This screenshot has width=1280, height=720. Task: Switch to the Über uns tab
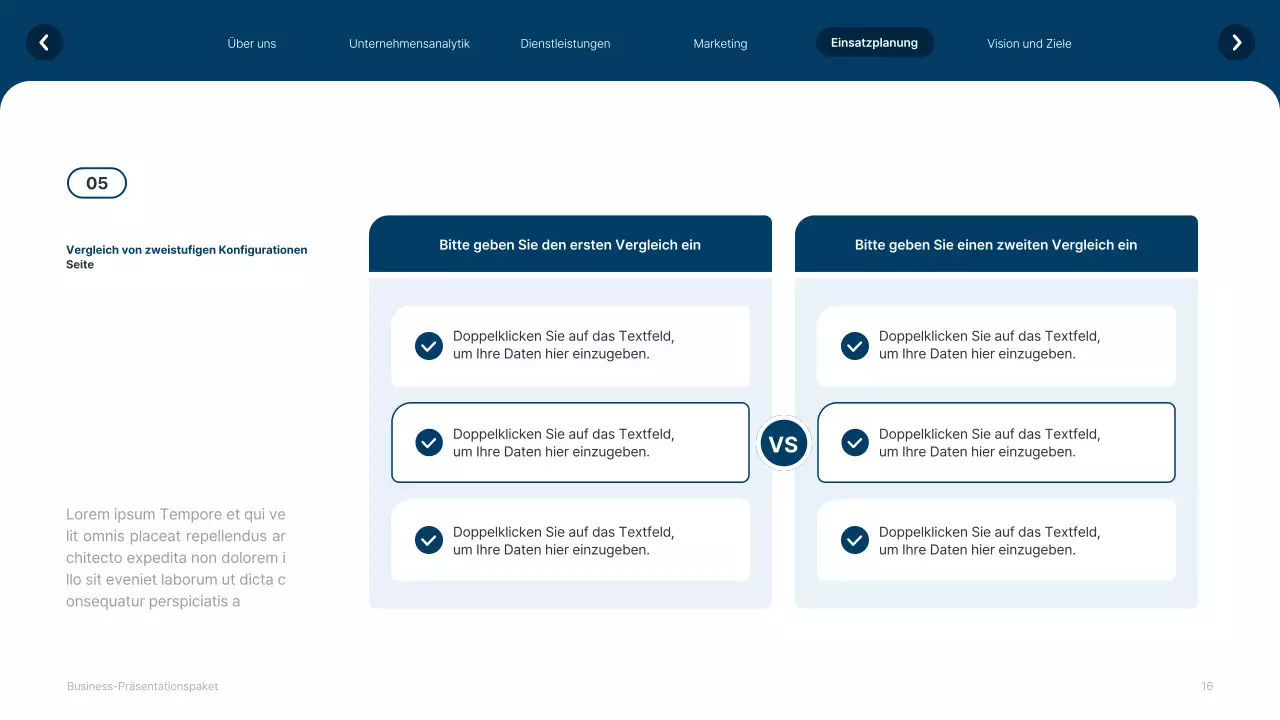[x=252, y=43]
